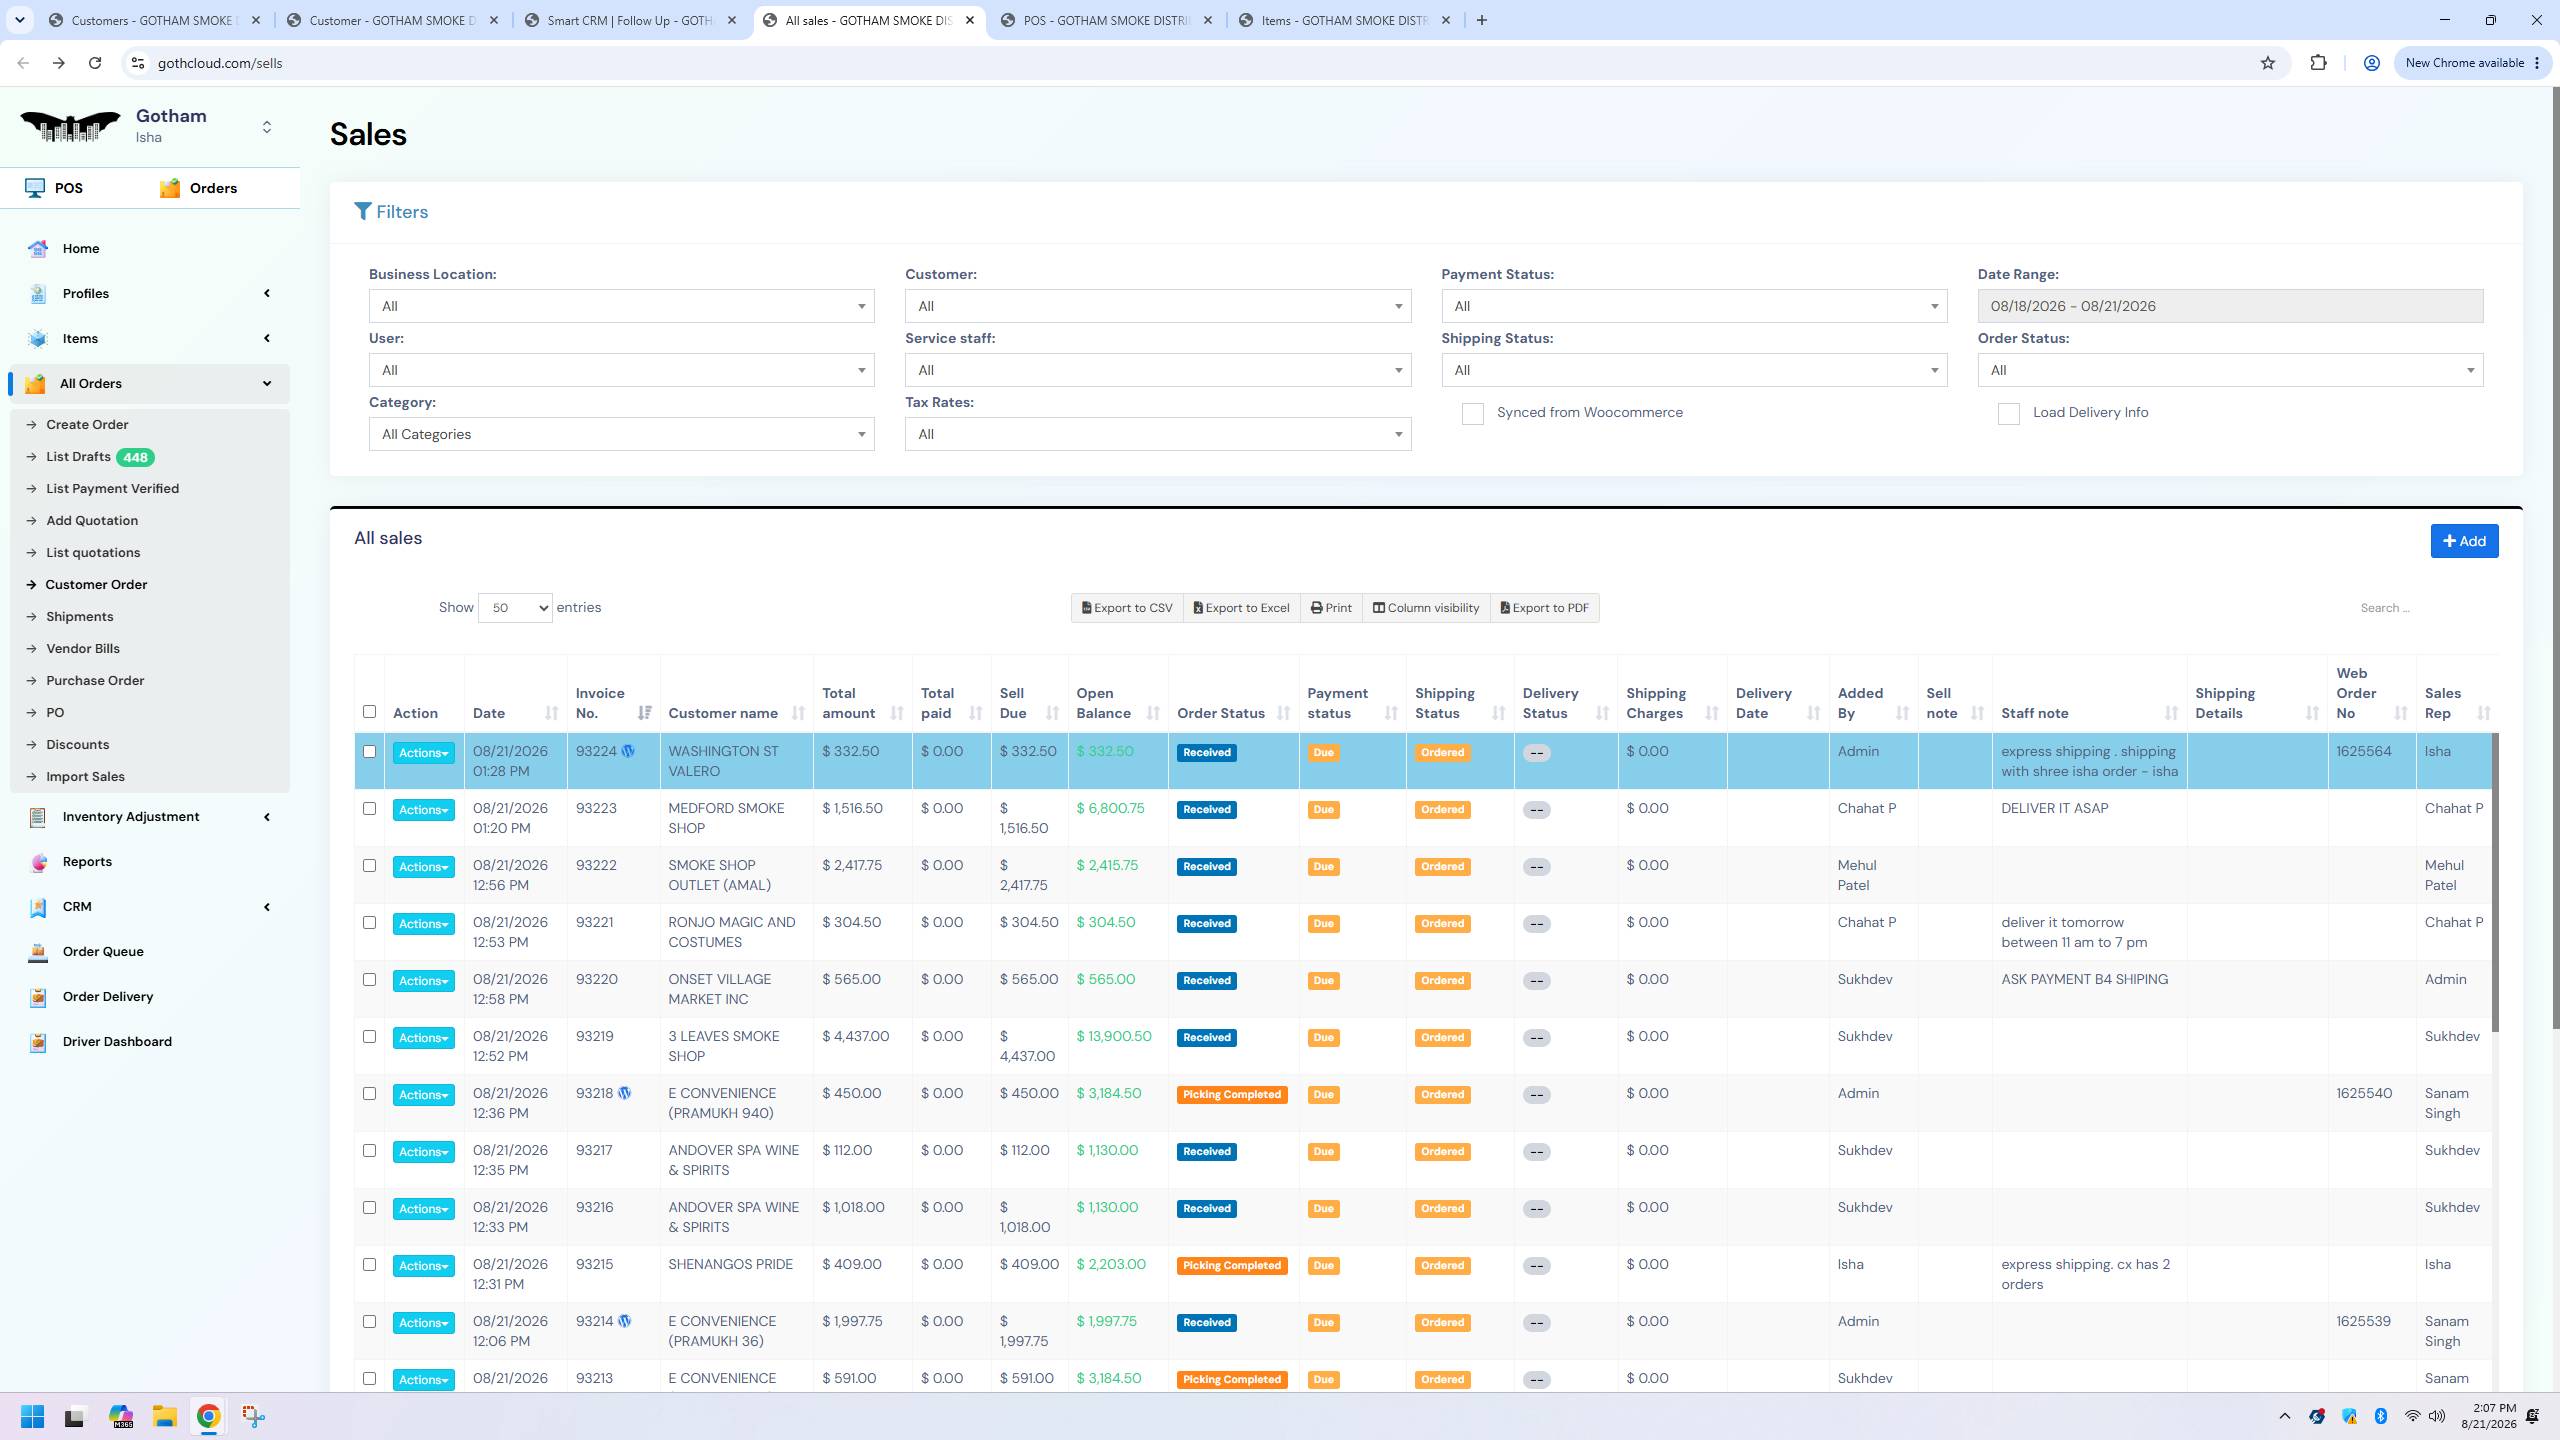This screenshot has width=2560, height=1440.
Task: Click the blue Add button
Action: 2464,541
